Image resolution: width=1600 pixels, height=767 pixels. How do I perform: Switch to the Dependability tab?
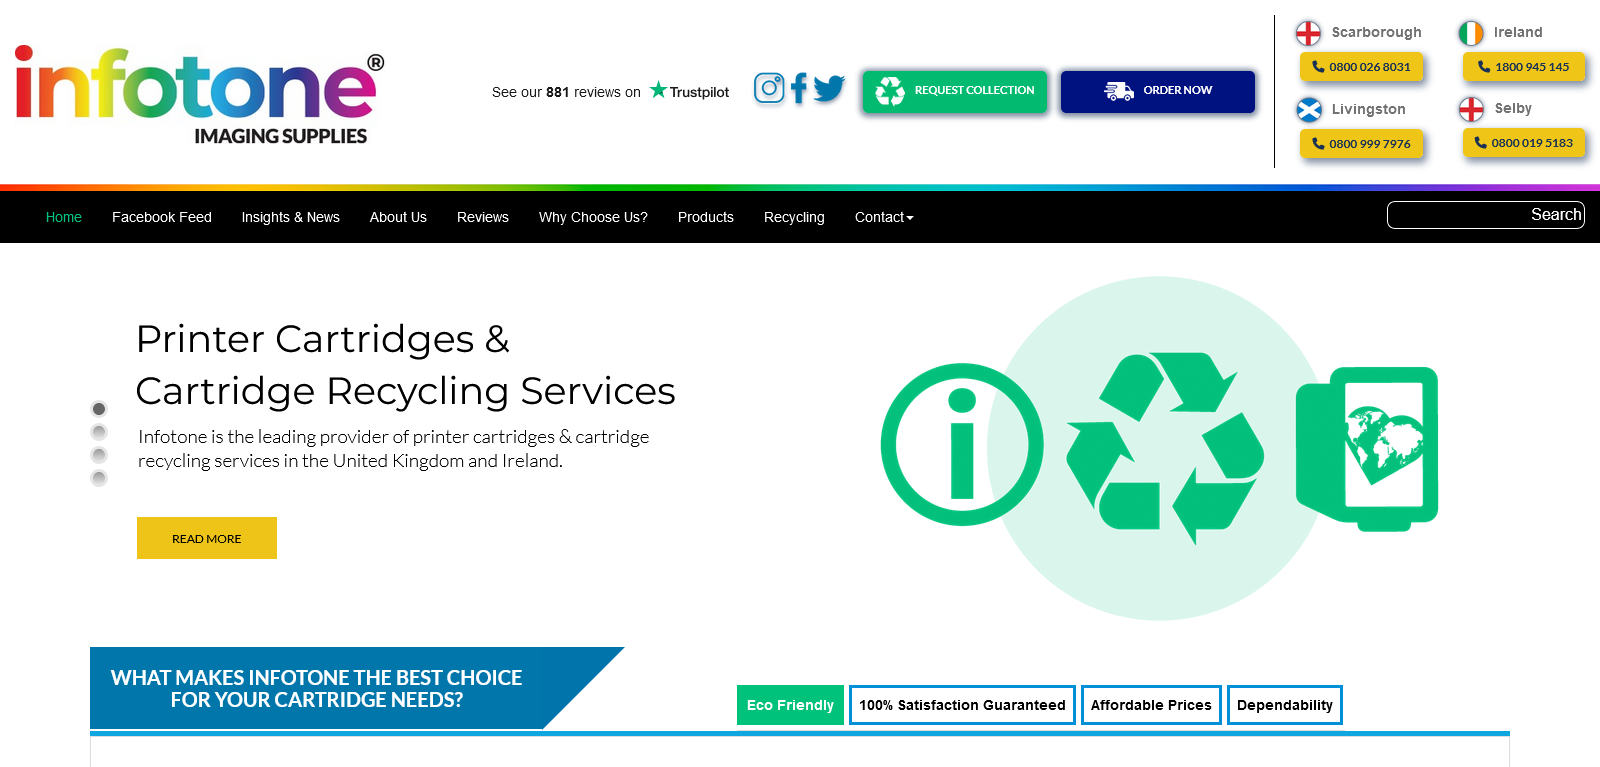pos(1285,705)
